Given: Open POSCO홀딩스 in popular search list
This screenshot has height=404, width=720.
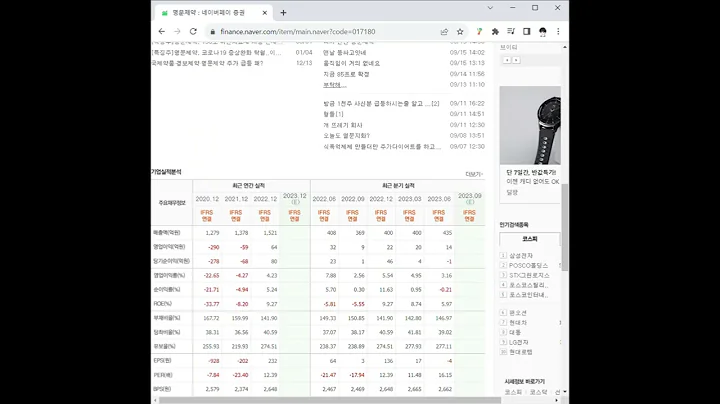Looking at the screenshot, I should click(x=529, y=265).
